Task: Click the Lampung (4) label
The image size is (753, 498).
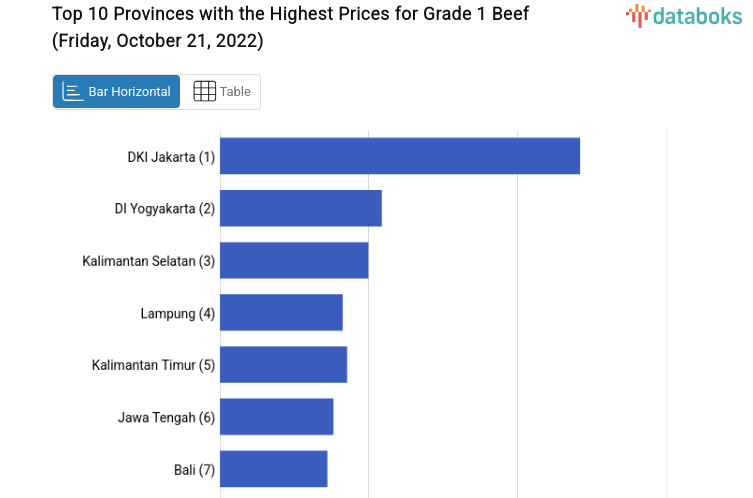Action: [x=177, y=313]
